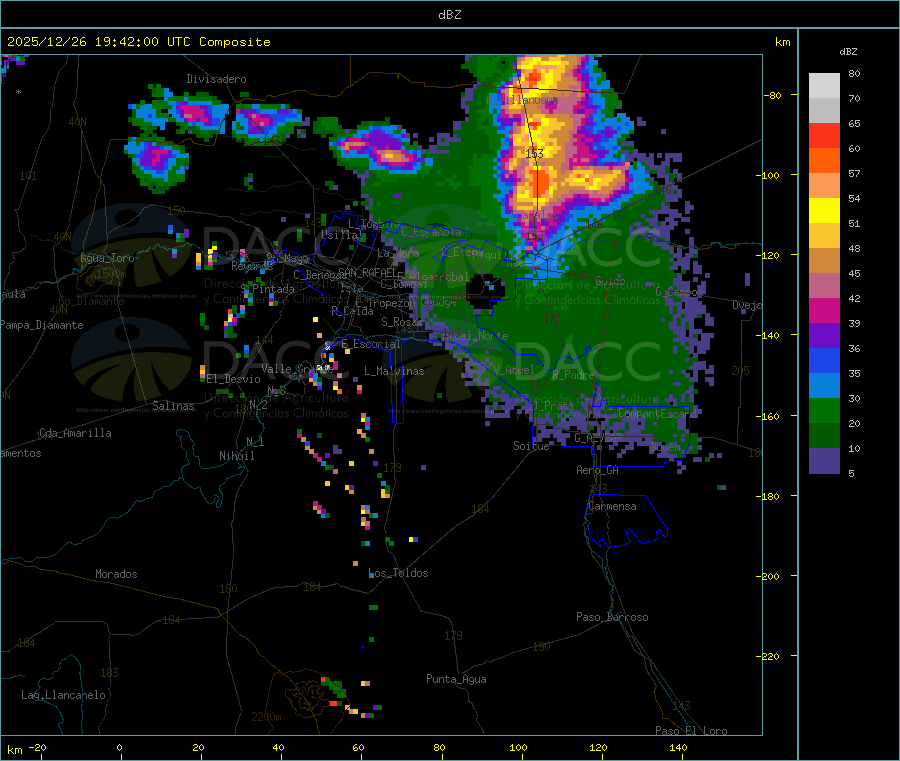The width and height of the screenshot is (900, 761).
Task: Click the gold 48-51 dBZ legend swatch
Action: 824,235
